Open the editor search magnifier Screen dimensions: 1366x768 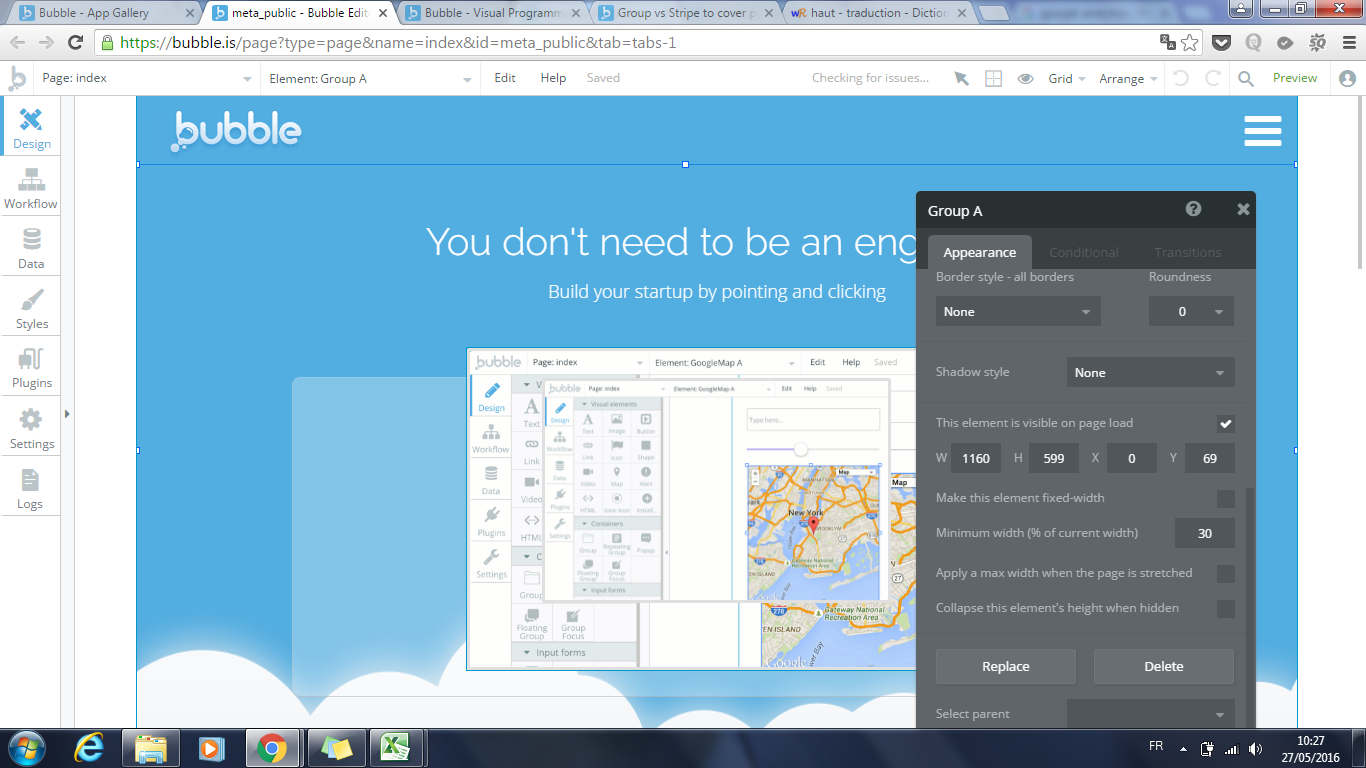pyautogui.click(x=1246, y=78)
